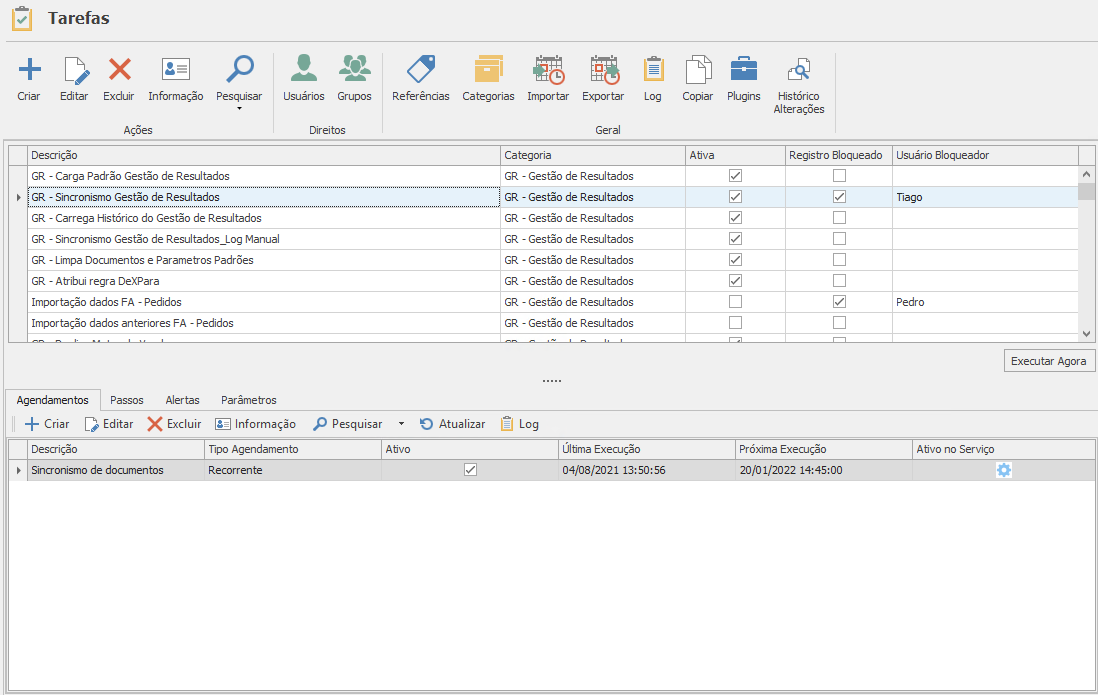Click the Exportar calendar icon
The width and height of the screenshot is (1098, 695).
(x=603, y=70)
